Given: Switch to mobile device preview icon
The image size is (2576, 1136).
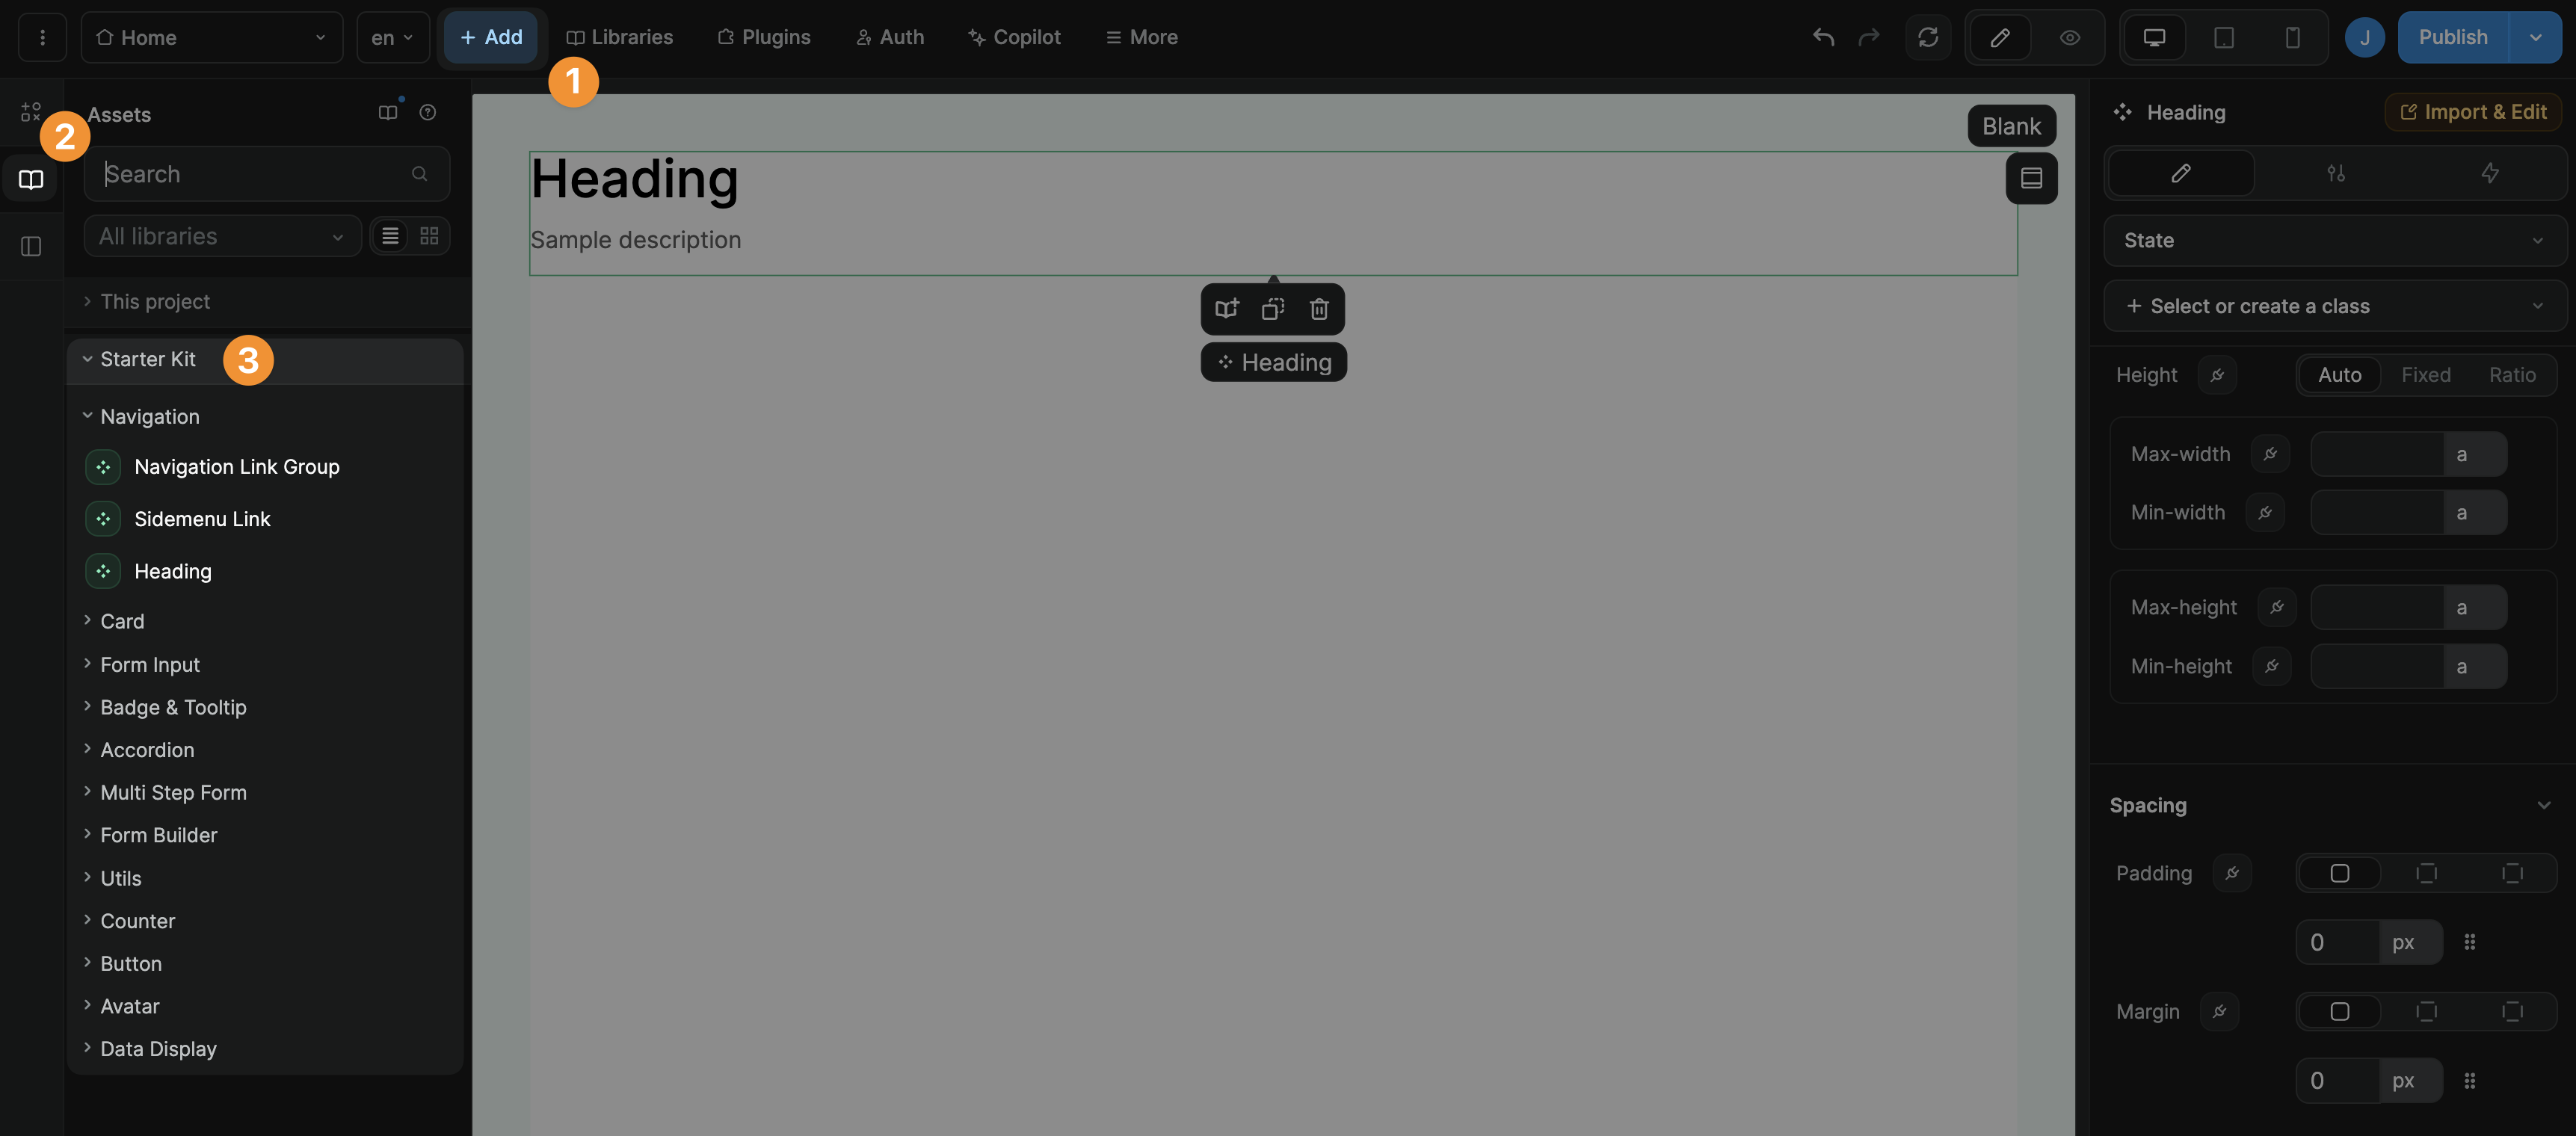Looking at the screenshot, I should tap(2292, 37).
